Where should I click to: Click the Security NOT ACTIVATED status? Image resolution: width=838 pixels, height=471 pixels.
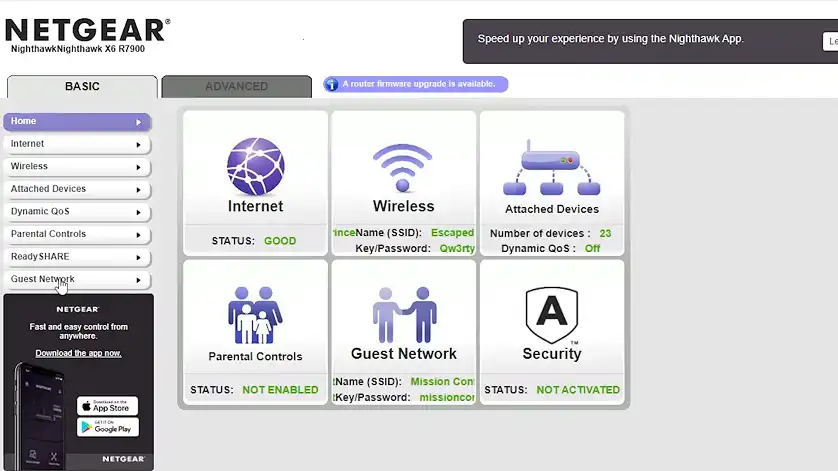[578, 390]
